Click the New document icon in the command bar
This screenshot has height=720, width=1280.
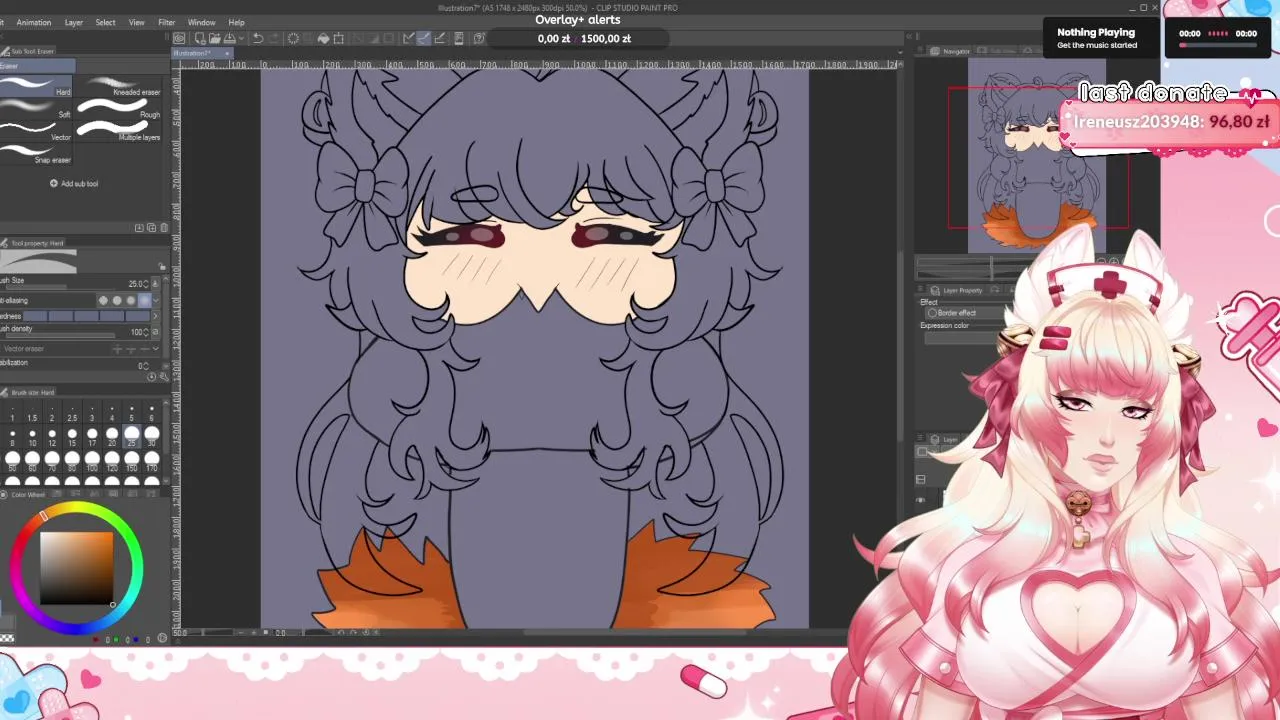tap(200, 39)
